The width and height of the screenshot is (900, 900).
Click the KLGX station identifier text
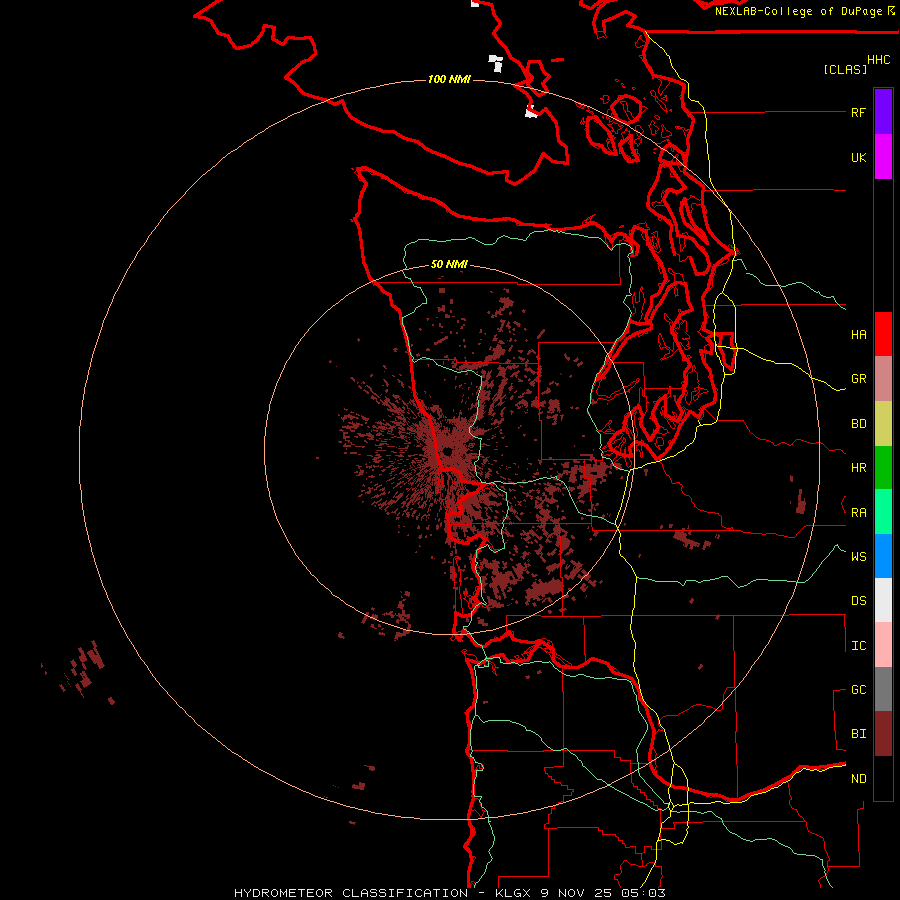pos(514,893)
